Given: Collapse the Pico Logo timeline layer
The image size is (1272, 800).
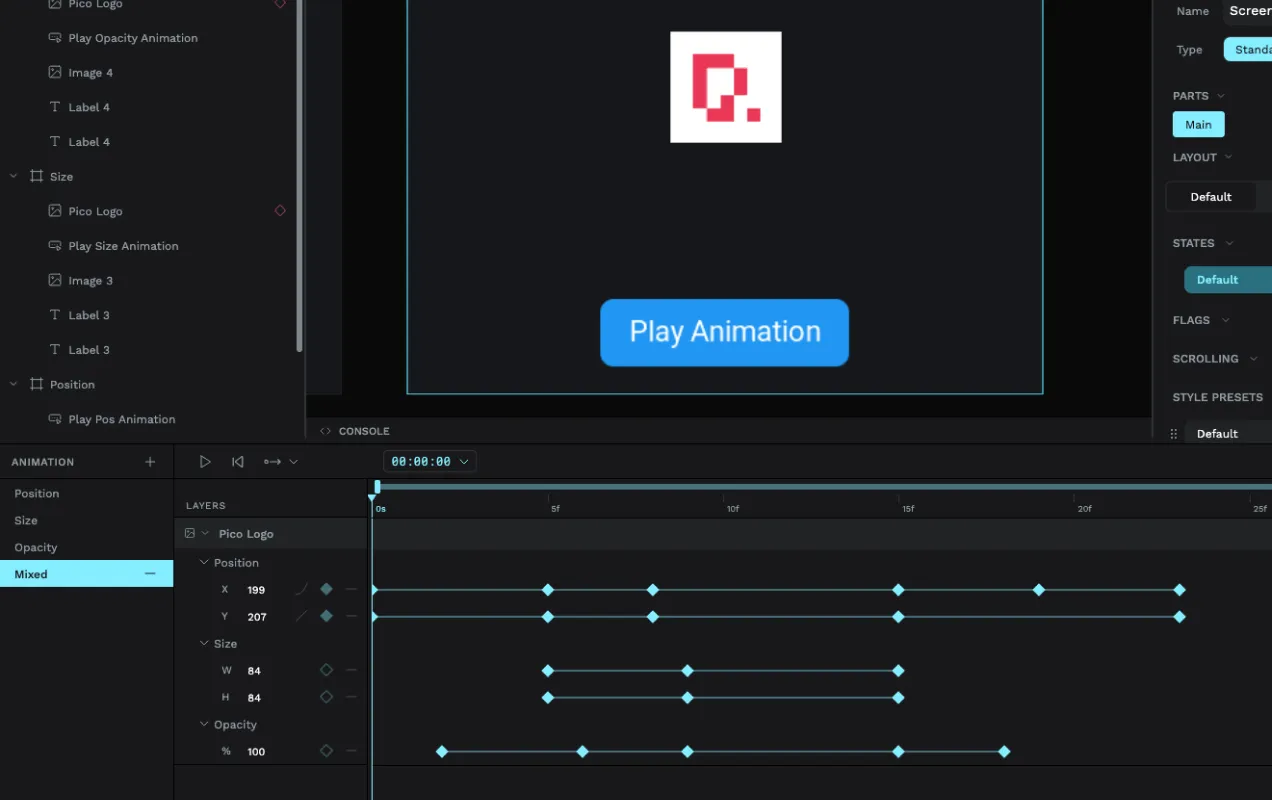Looking at the screenshot, I should click(x=205, y=534).
